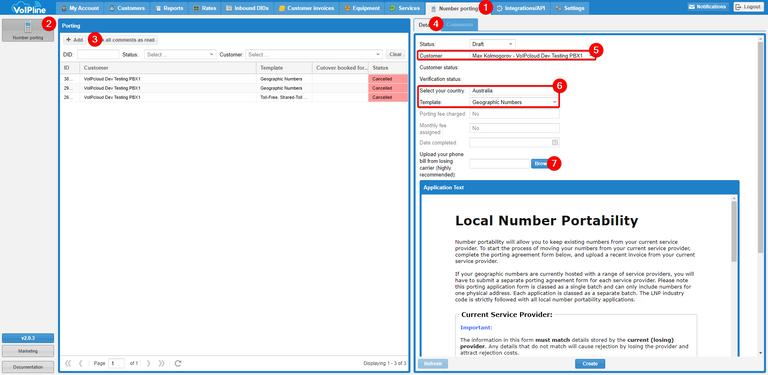Open the Documentation sidebar button
768x375 pixels.
pyautogui.click(x=28, y=367)
